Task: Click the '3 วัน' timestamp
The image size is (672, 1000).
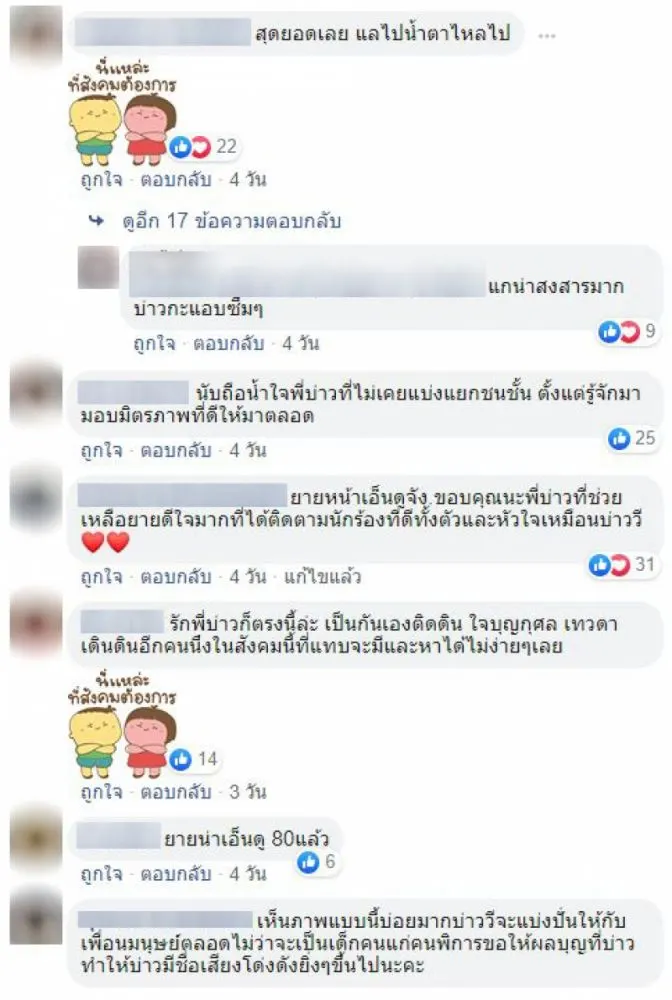Action: coord(247,792)
